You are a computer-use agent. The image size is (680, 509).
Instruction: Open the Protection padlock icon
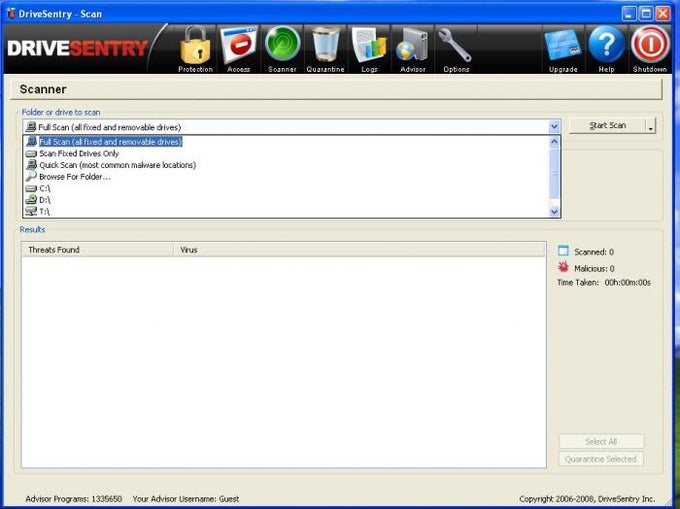click(195, 49)
